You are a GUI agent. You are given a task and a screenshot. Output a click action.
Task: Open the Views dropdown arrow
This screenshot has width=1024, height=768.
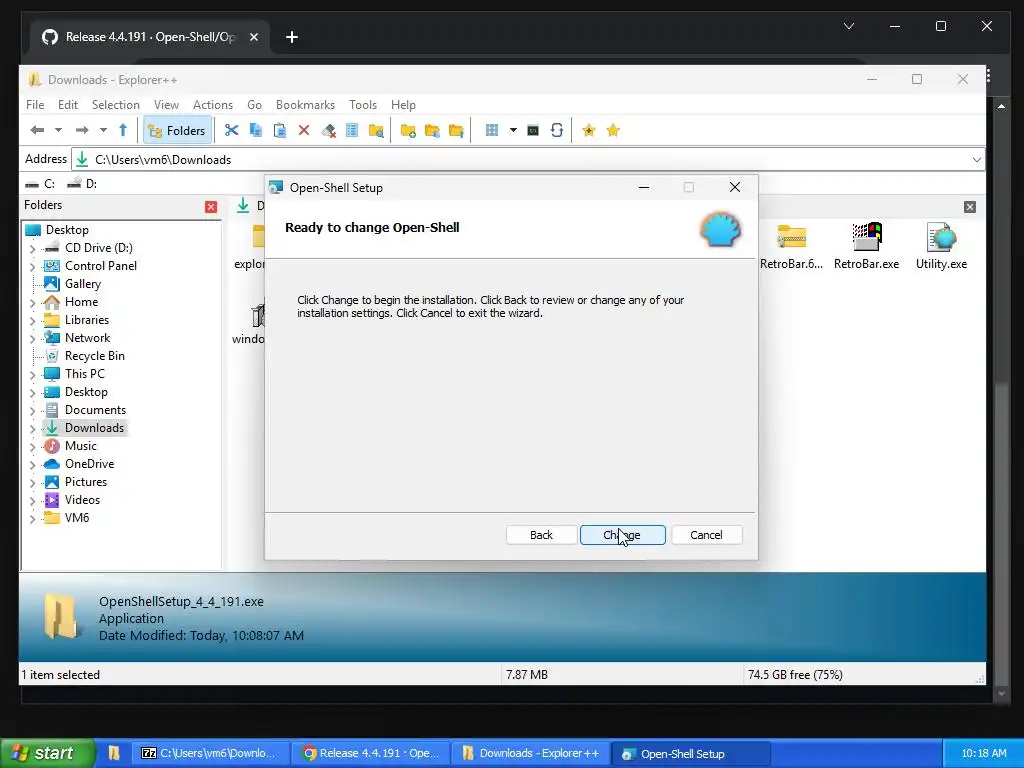click(x=513, y=130)
